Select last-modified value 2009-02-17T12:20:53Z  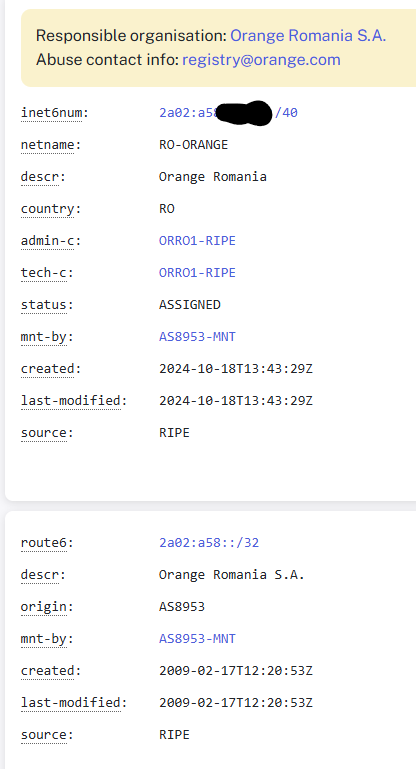coord(236,703)
